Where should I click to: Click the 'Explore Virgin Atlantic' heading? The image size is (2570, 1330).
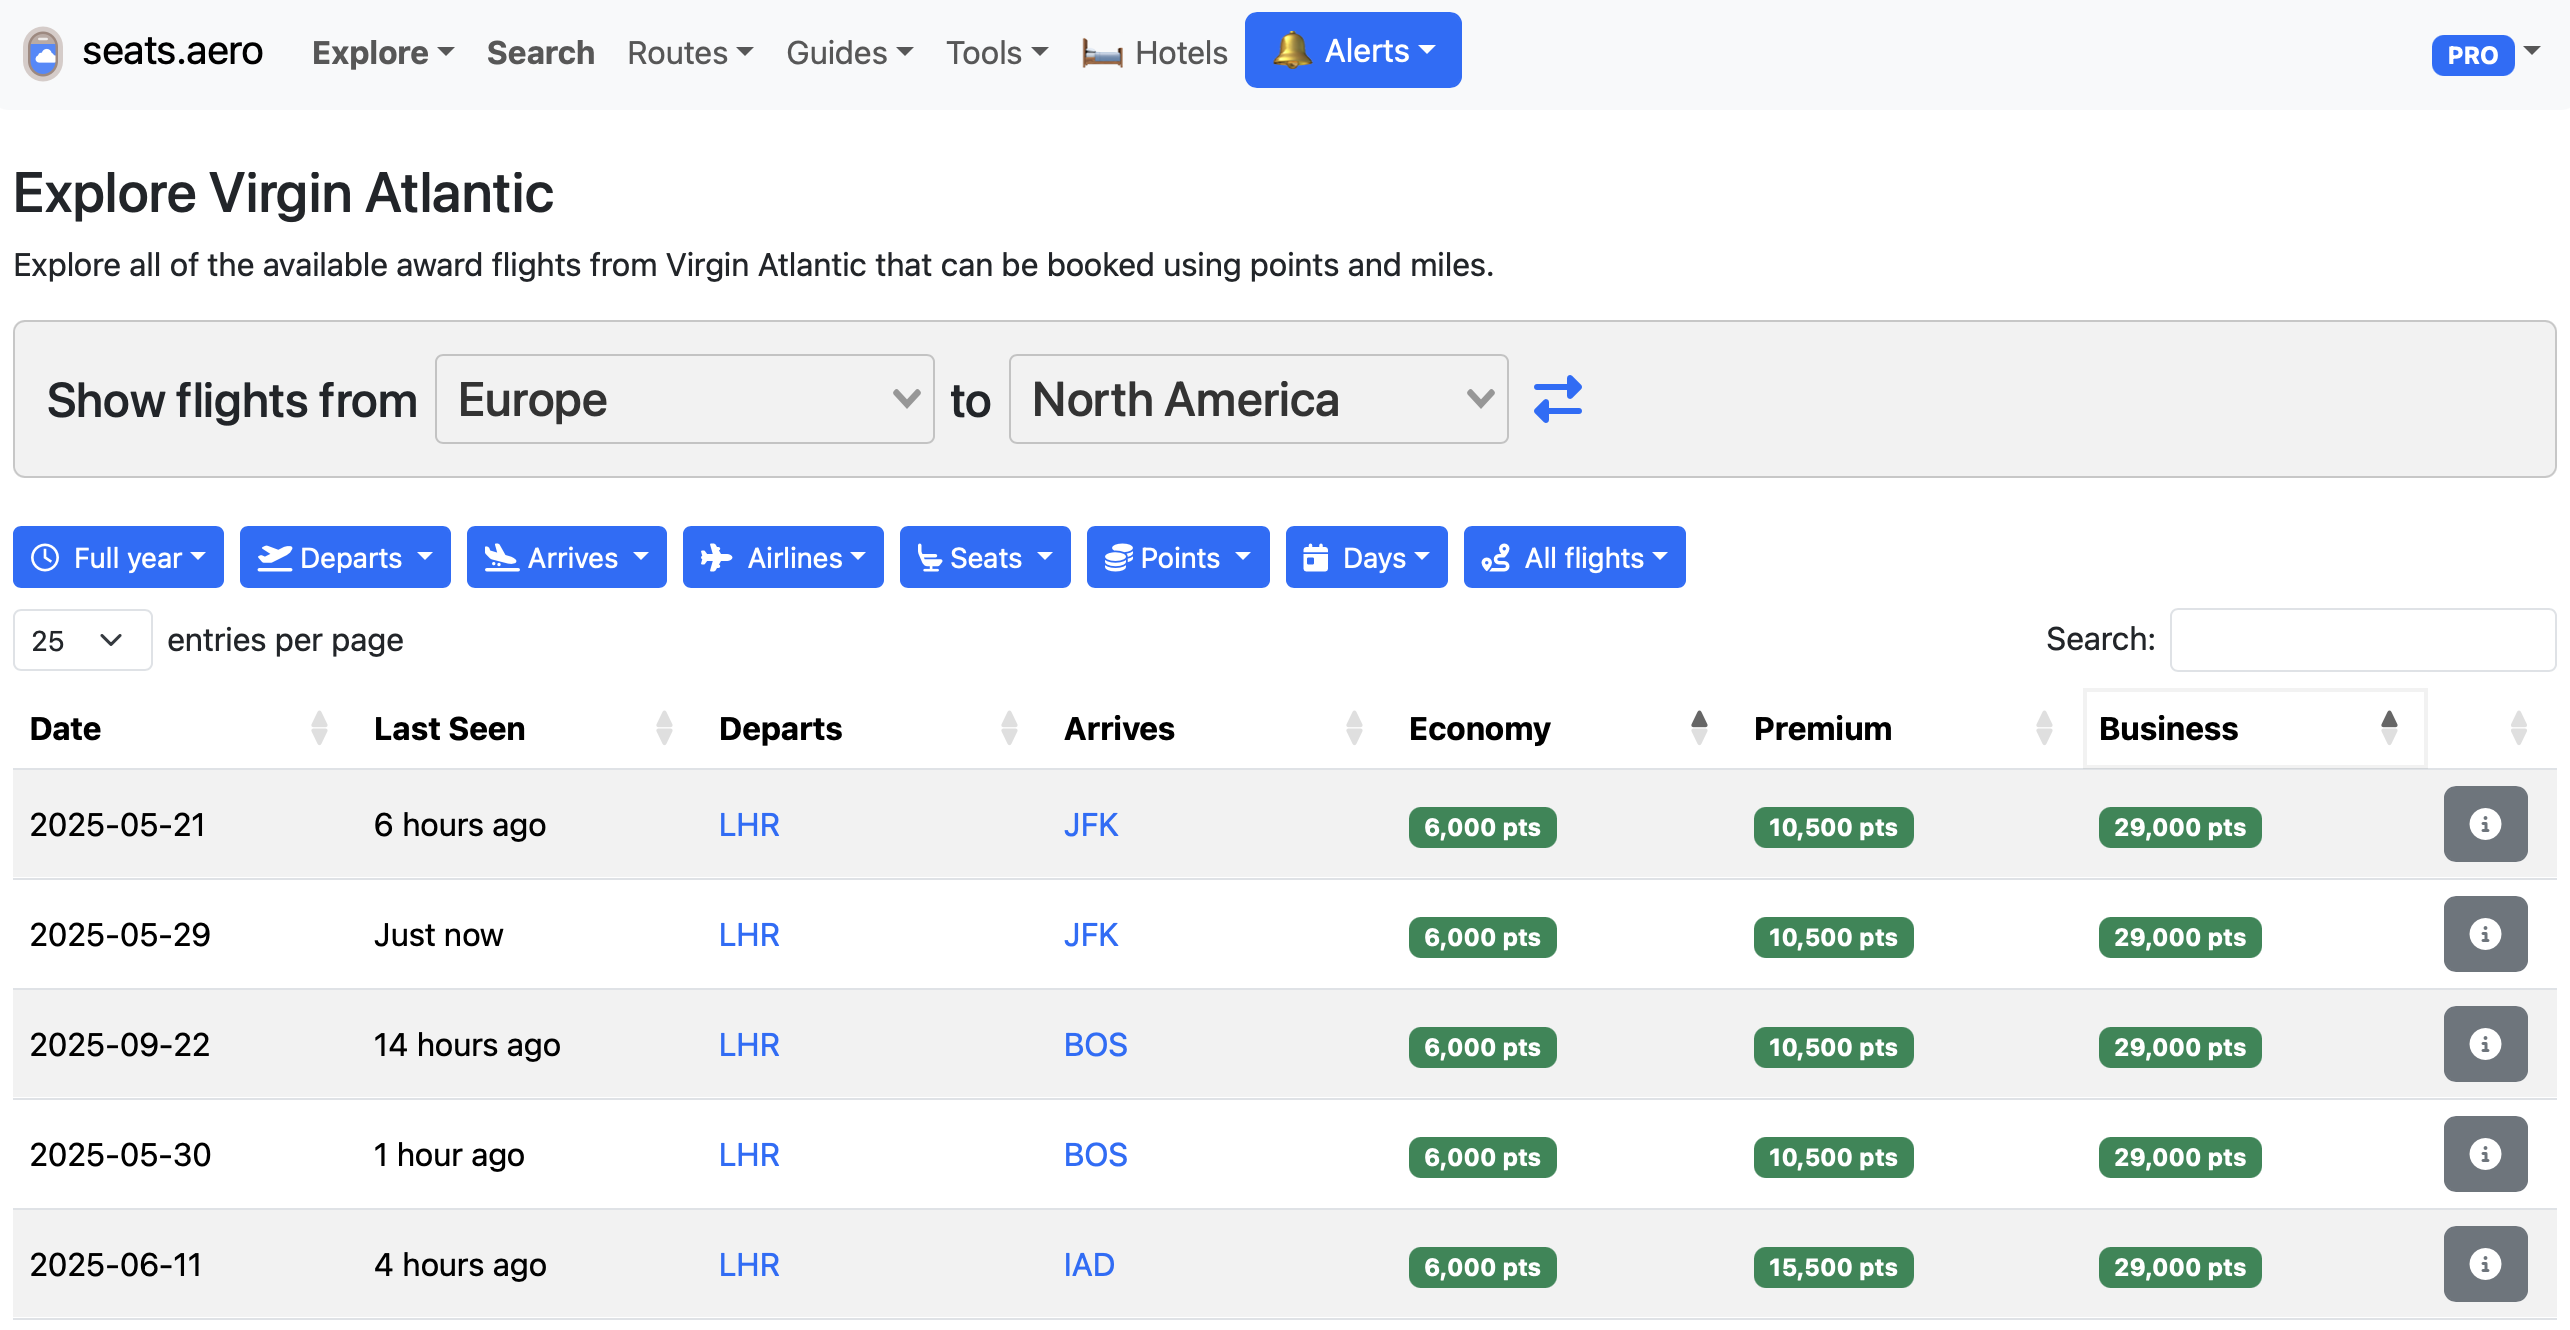[283, 192]
